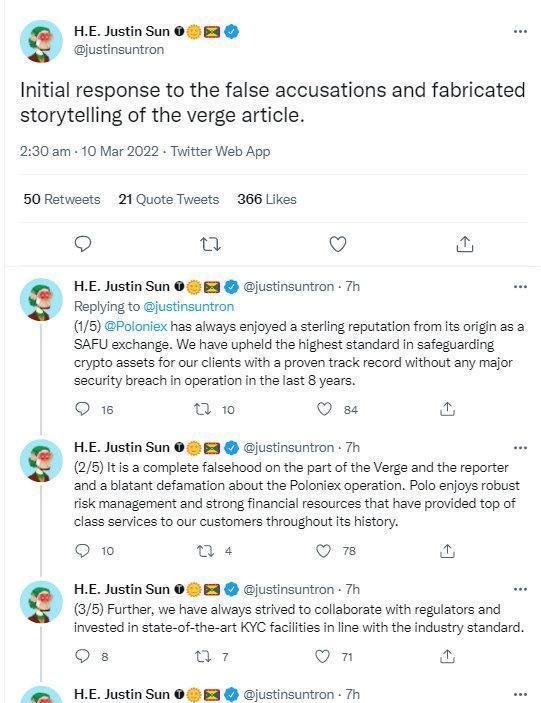The width and height of the screenshot is (541, 703).
Task: Open the @Poloniex mention link
Action: coord(135,326)
